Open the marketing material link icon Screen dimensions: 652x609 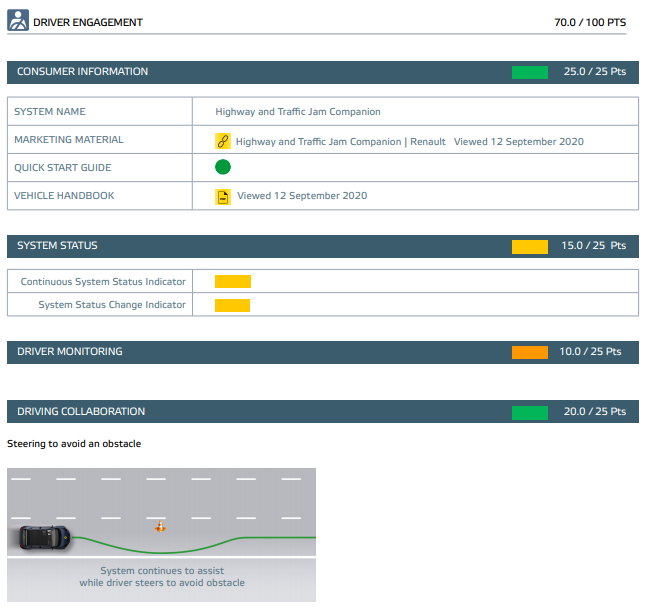(223, 141)
